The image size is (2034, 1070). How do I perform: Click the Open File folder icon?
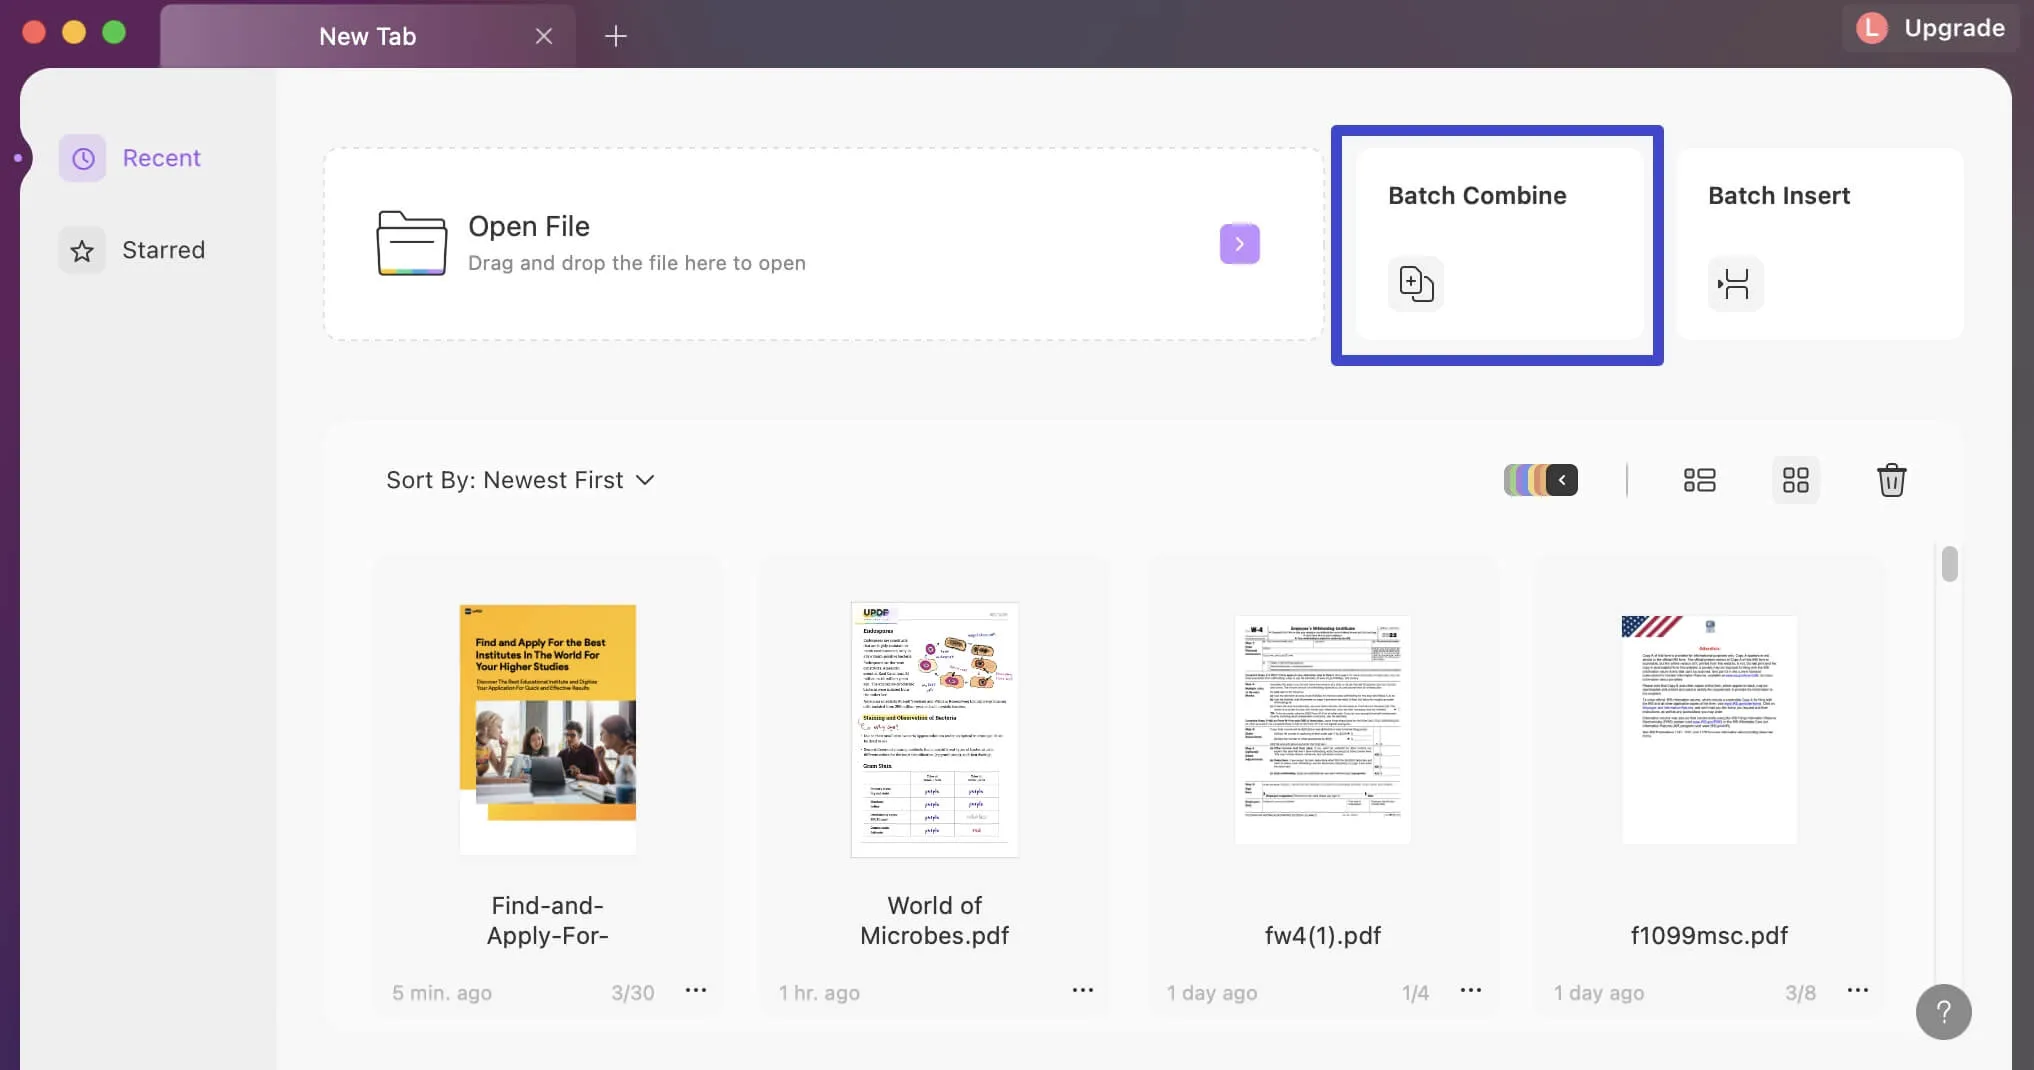410,243
